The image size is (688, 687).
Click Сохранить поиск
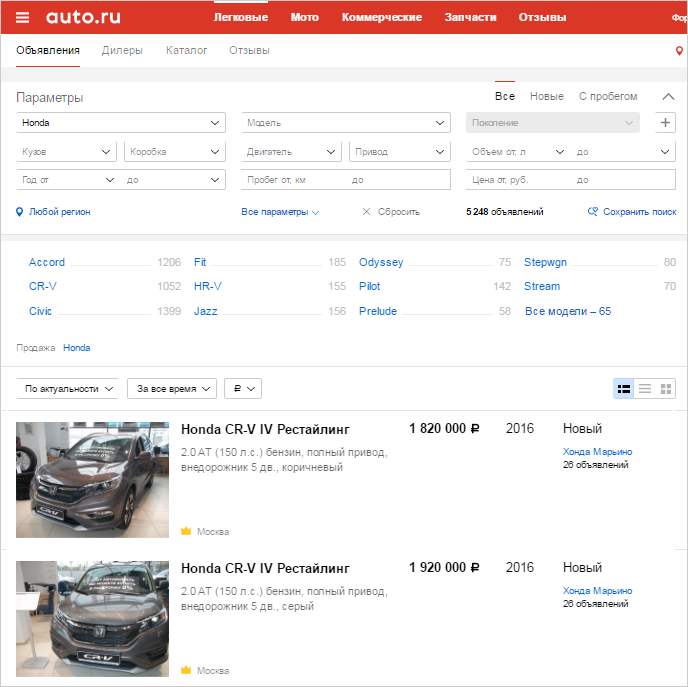pyautogui.click(x=639, y=212)
